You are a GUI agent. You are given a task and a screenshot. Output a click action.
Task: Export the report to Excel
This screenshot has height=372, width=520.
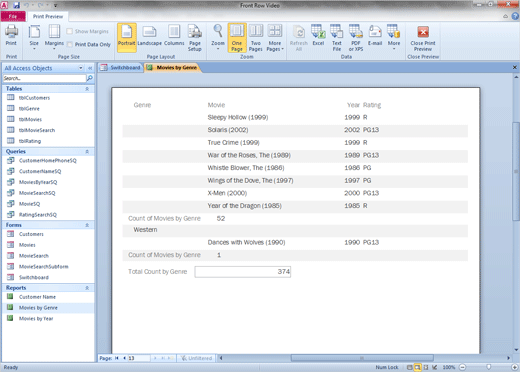click(318, 35)
